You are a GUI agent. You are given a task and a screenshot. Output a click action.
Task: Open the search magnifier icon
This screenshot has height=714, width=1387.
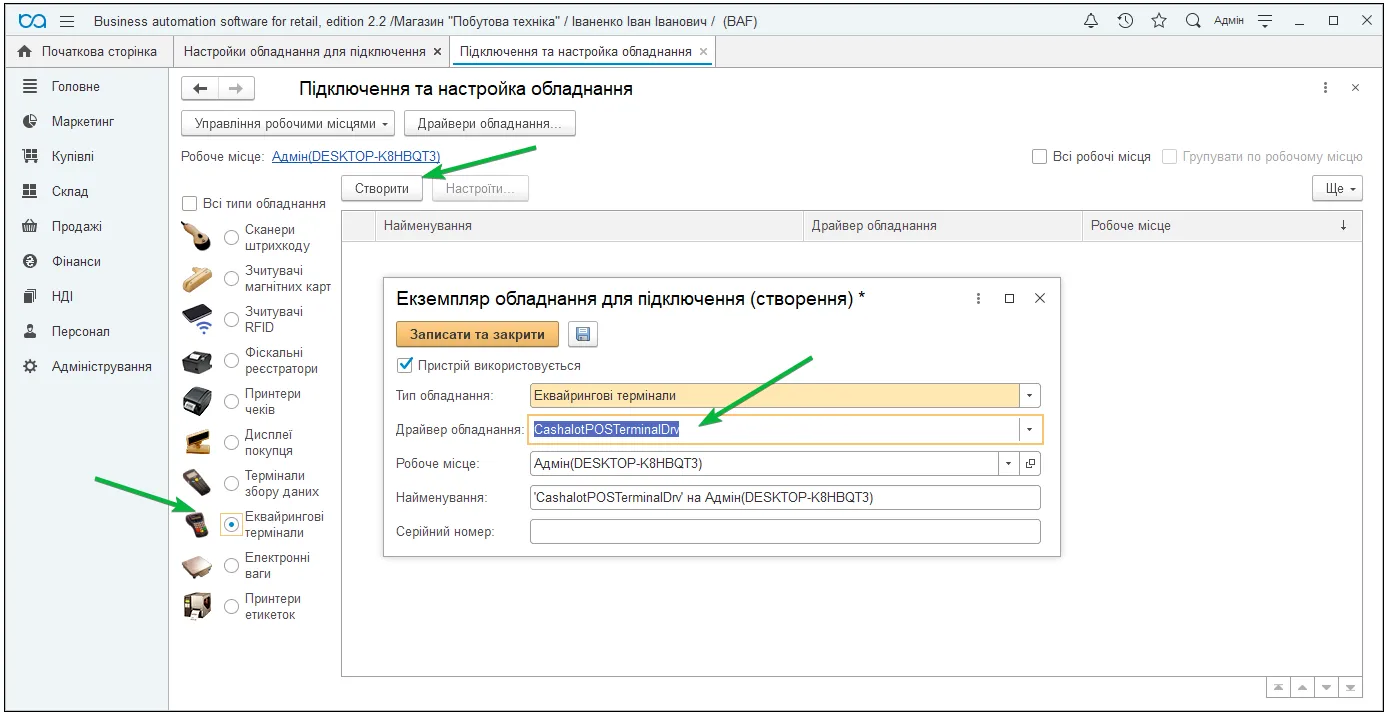click(1193, 21)
